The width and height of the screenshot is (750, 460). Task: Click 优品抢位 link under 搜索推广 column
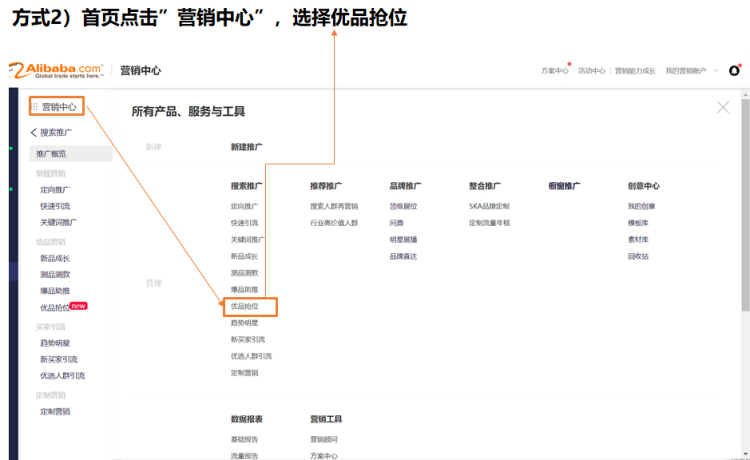[244, 306]
